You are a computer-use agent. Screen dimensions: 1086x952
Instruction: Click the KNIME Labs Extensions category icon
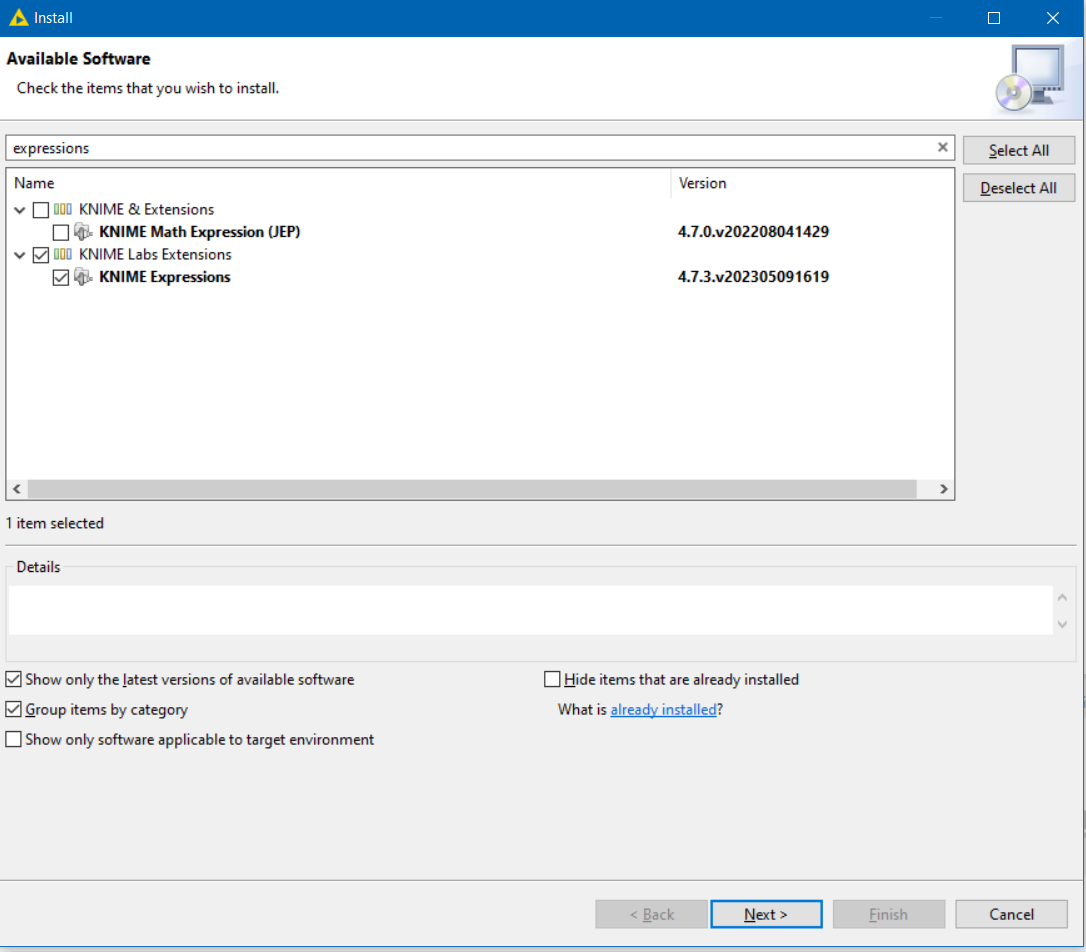pos(62,254)
